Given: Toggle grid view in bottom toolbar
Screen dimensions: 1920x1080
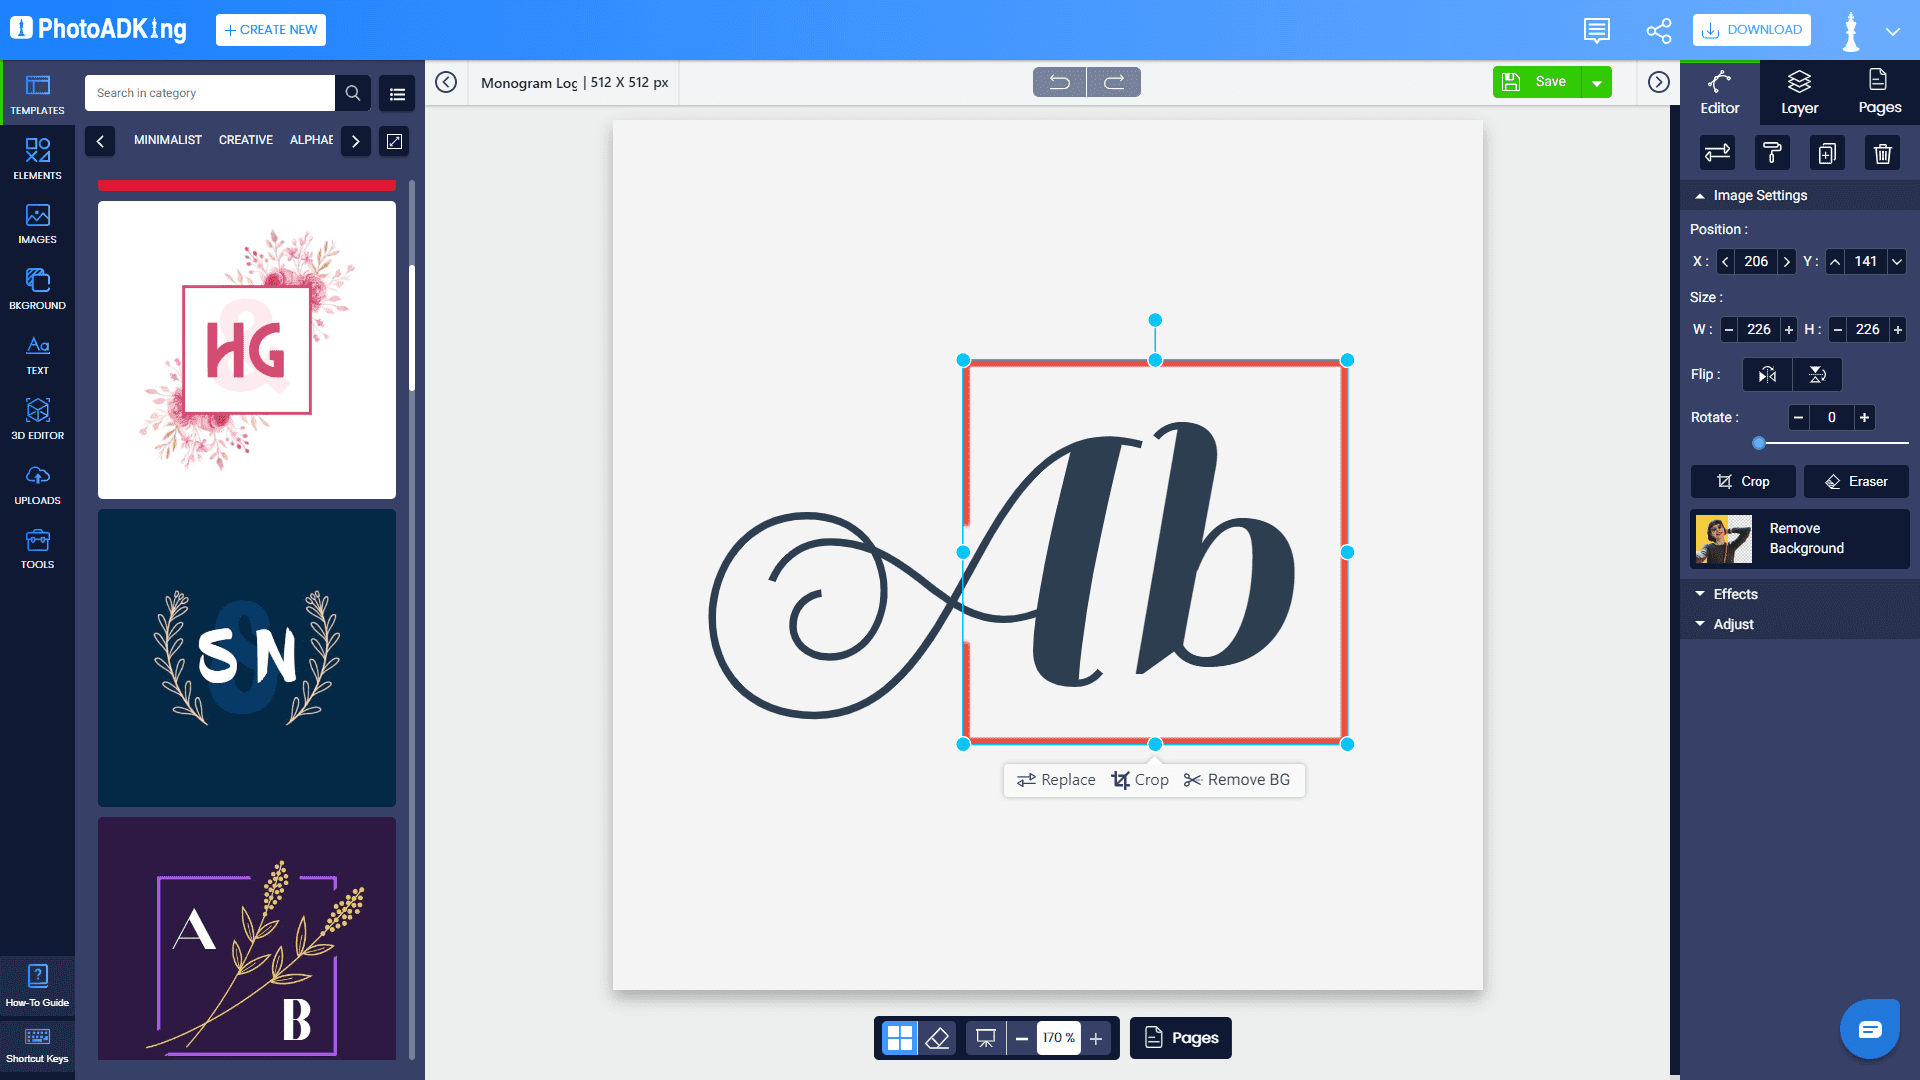Looking at the screenshot, I should 900,1038.
